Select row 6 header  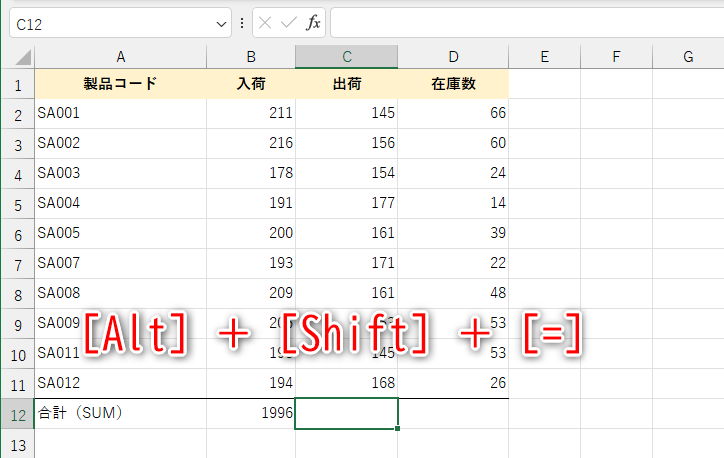pos(18,234)
